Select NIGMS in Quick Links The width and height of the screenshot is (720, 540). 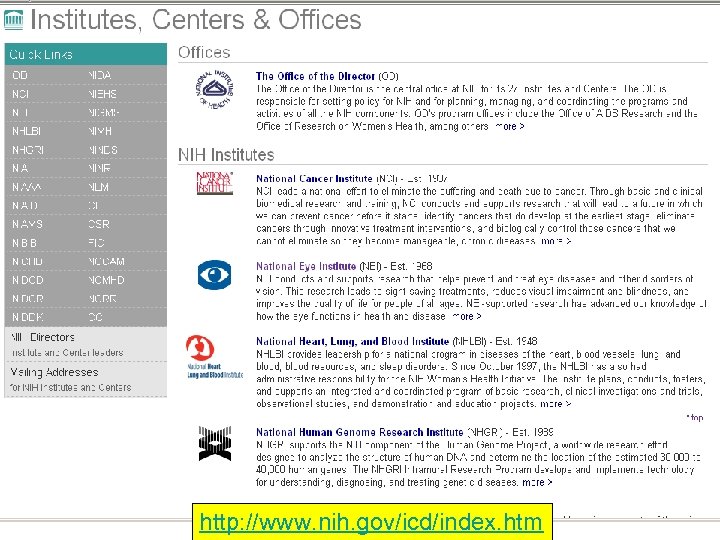pyautogui.click(x=104, y=112)
